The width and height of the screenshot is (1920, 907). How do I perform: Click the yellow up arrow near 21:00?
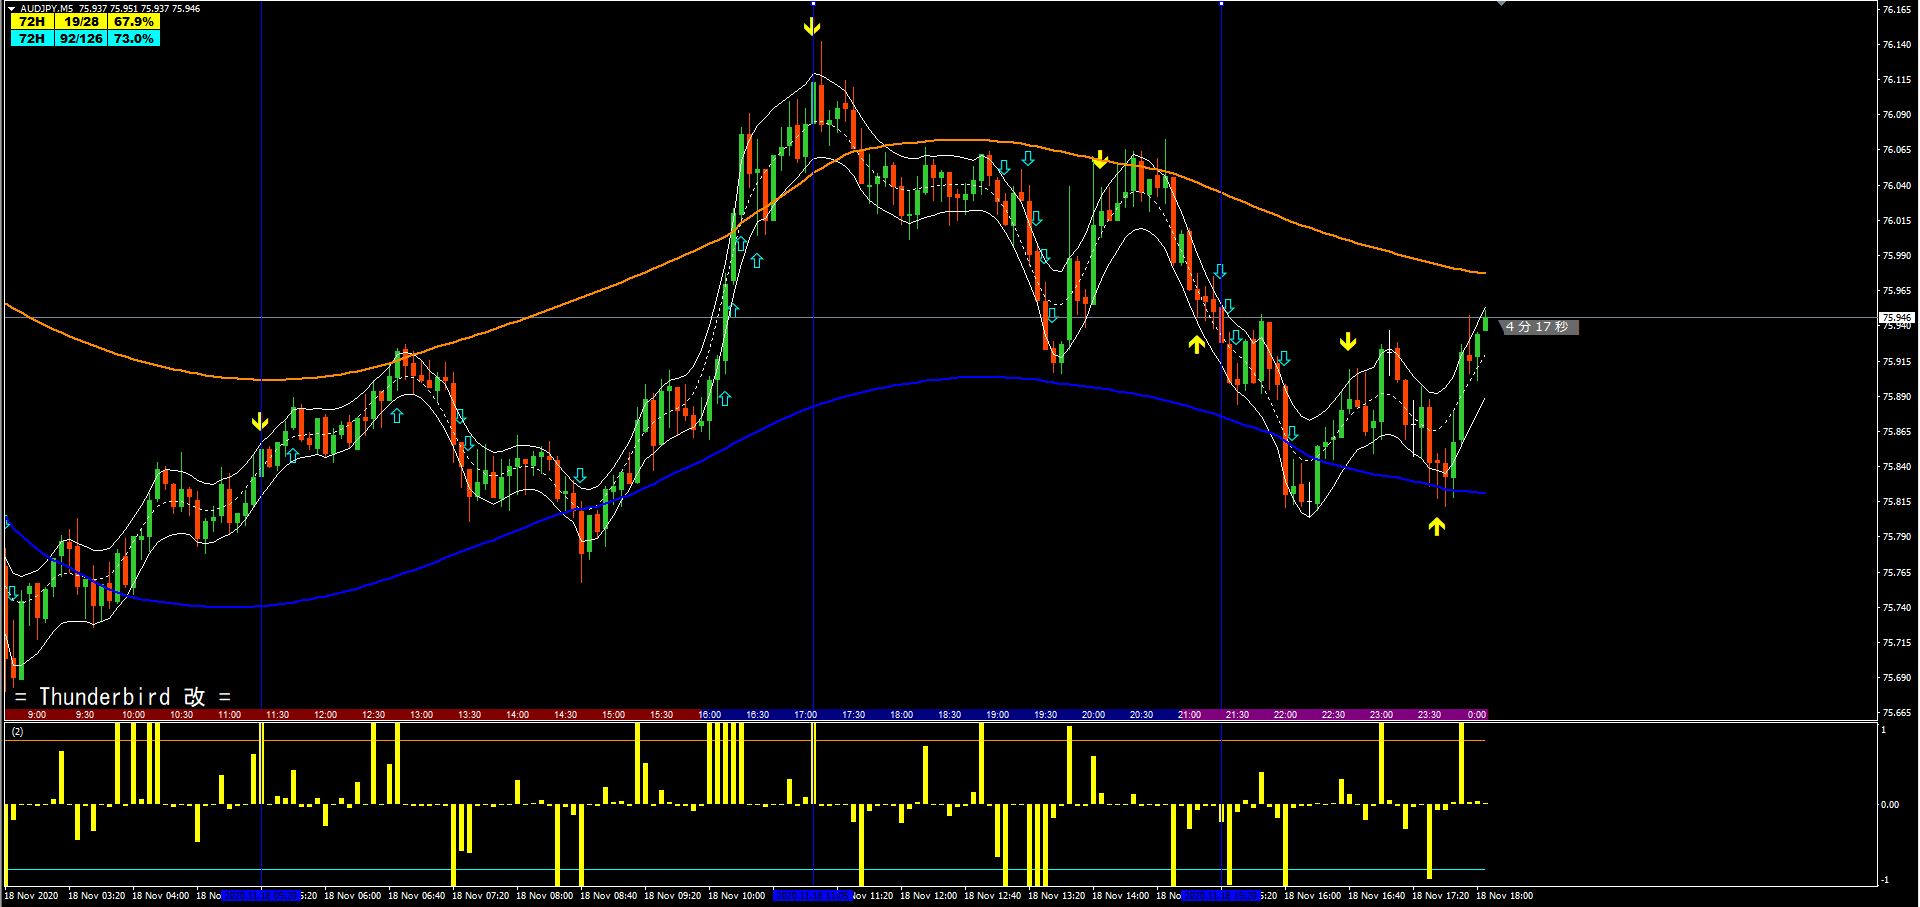click(x=1196, y=343)
